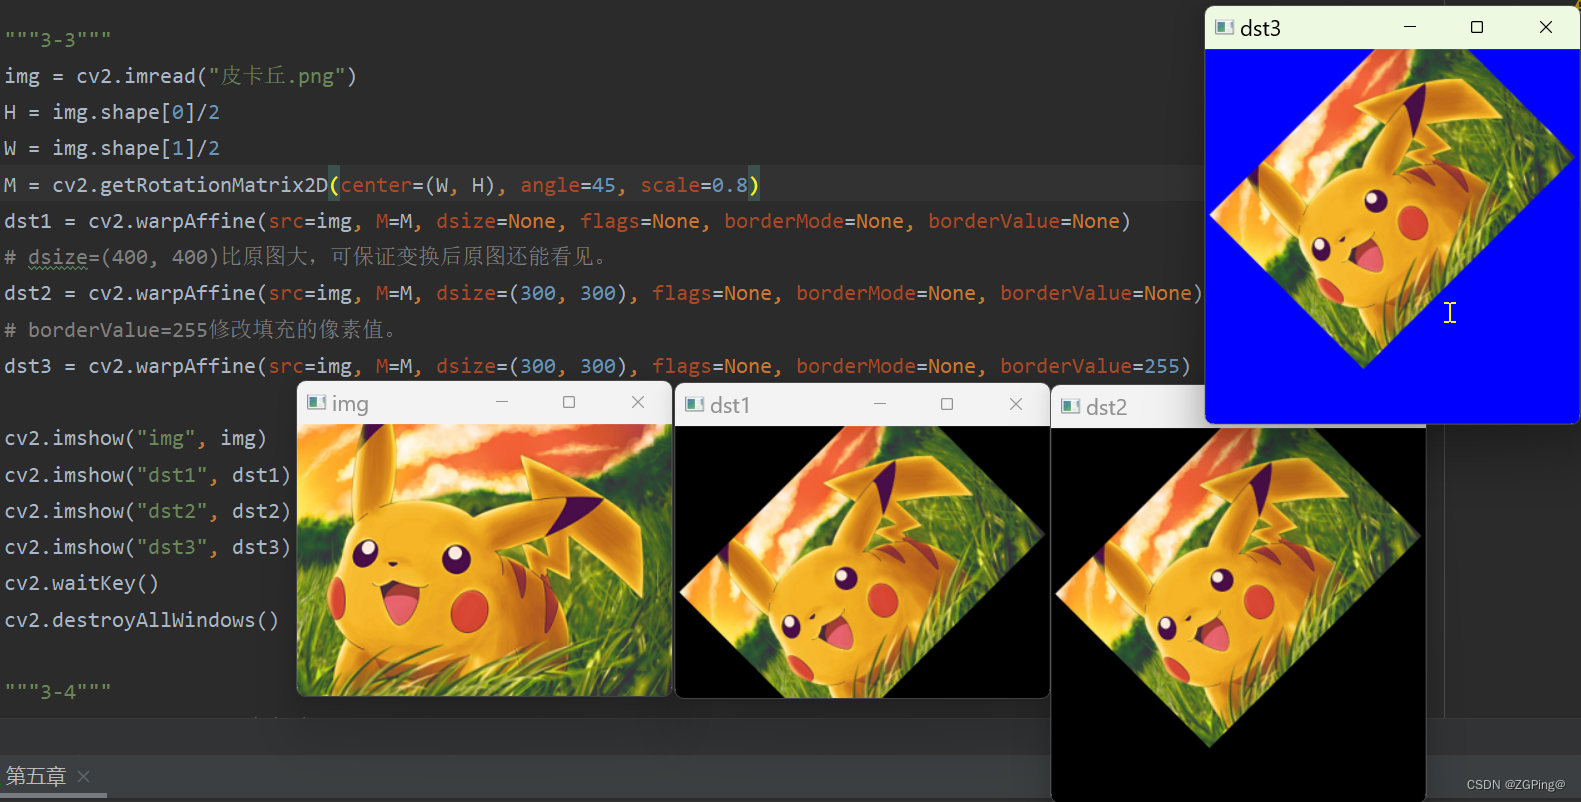Viewport: 1581px width, 802px height.
Task: Click the rotated Pikachu image in dst3
Action: [x=1392, y=209]
